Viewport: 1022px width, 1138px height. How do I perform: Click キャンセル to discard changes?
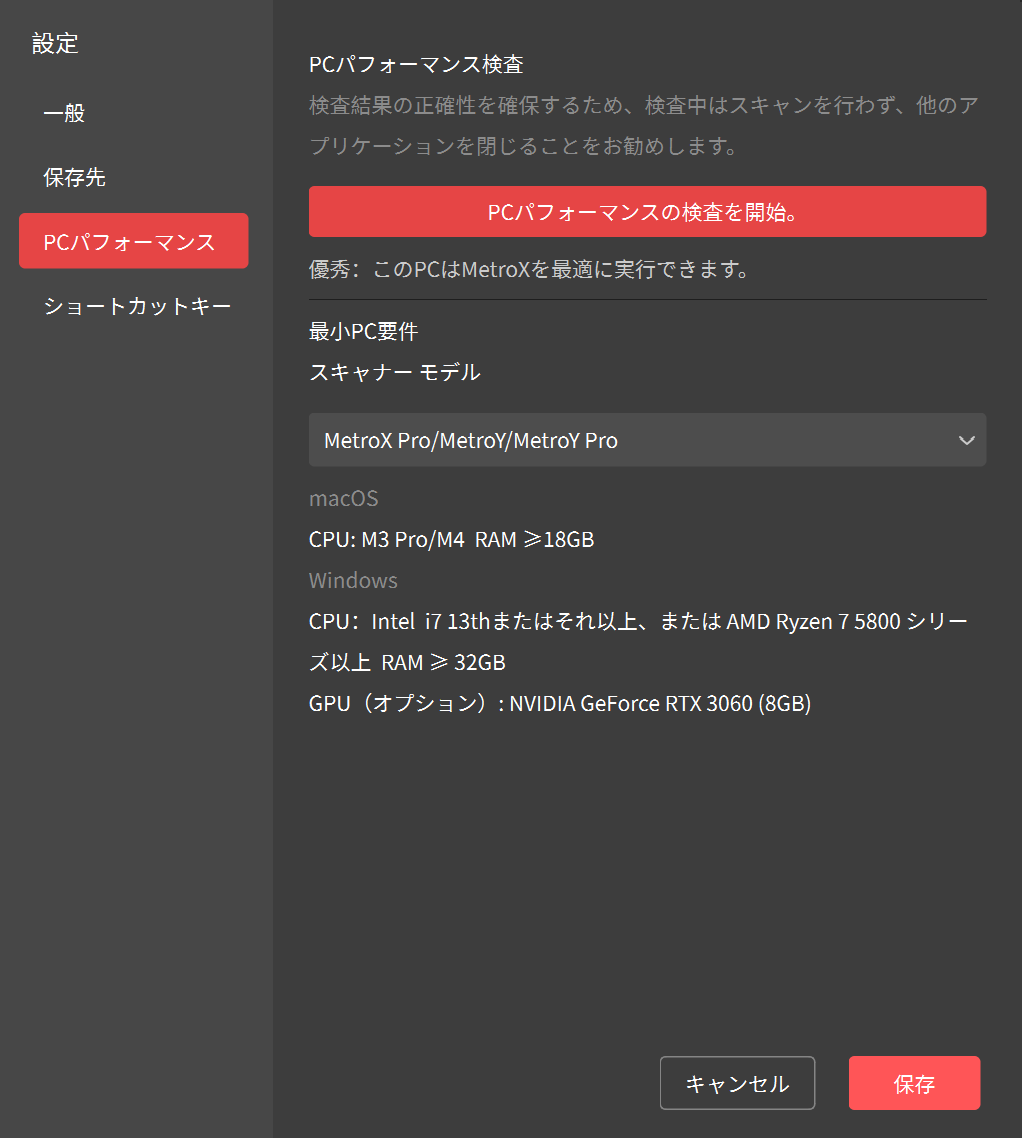tap(737, 1083)
